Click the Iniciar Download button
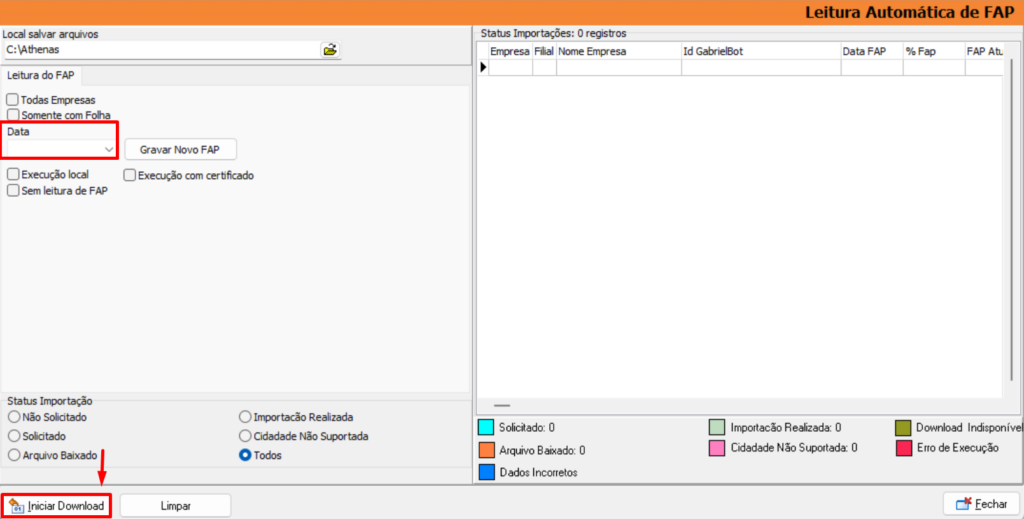1024x519 pixels. pyautogui.click(x=56, y=506)
